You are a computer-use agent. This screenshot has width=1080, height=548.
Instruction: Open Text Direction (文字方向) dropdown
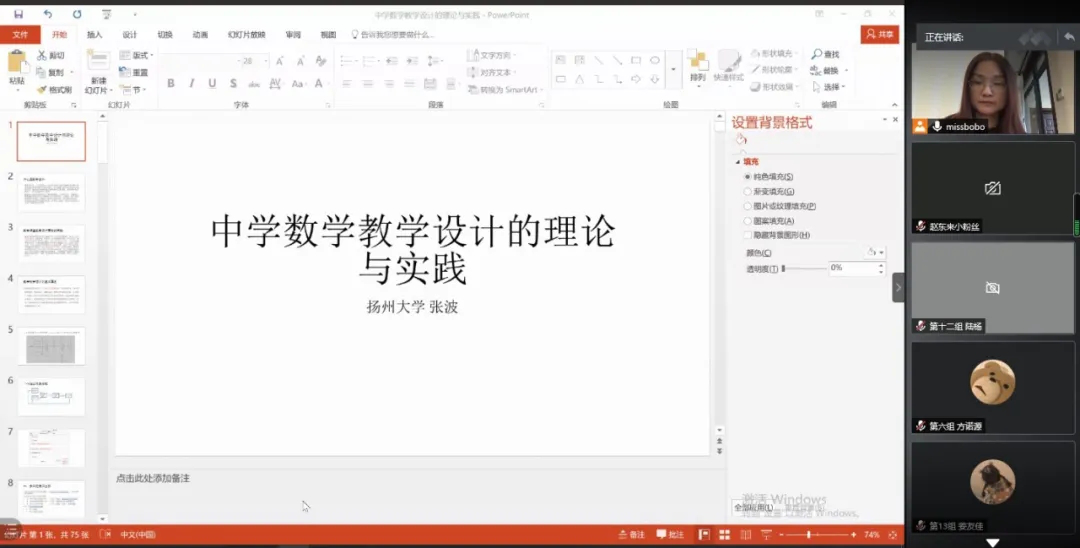pos(493,55)
